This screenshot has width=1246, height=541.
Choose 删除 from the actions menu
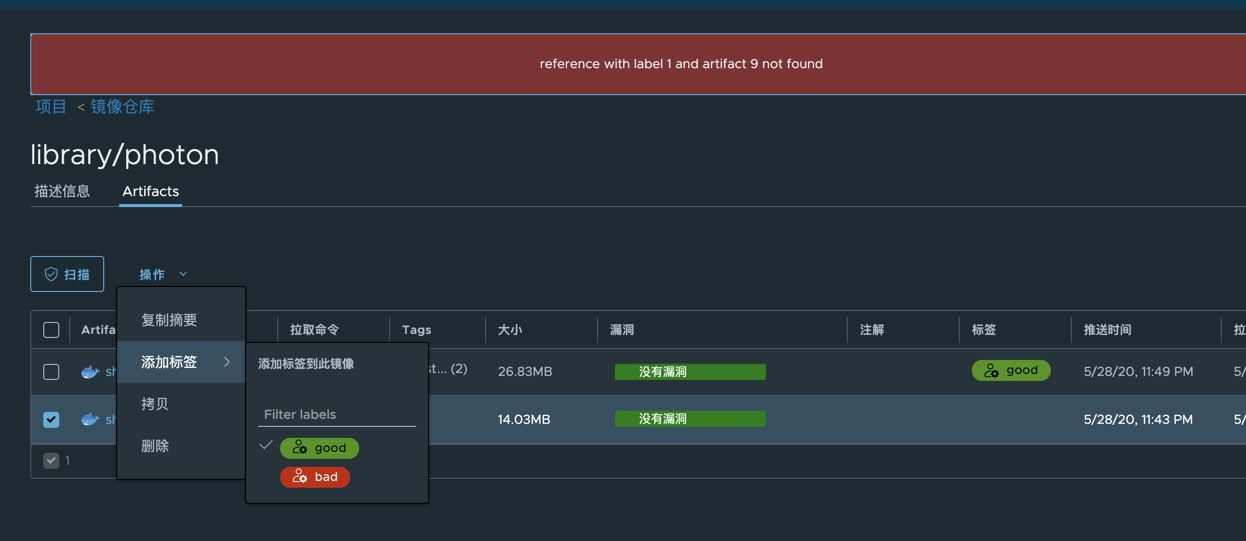coord(155,446)
